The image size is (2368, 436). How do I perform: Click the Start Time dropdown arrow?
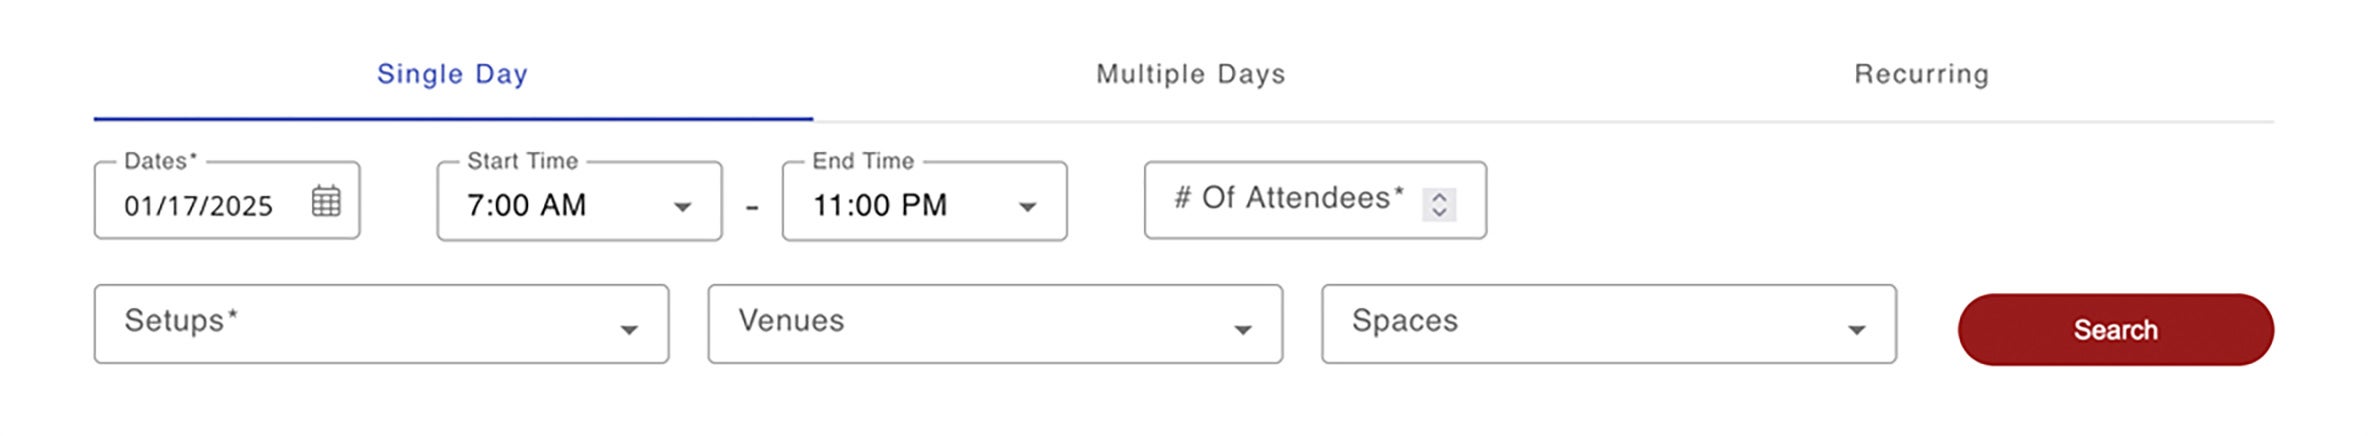tap(682, 207)
